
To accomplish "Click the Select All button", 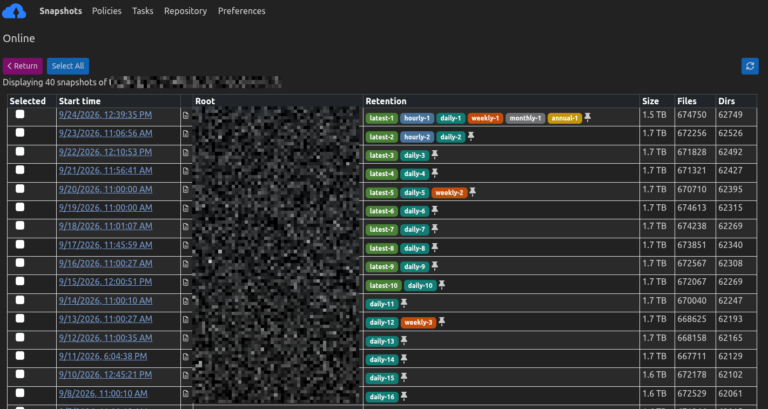I will [68, 66].
